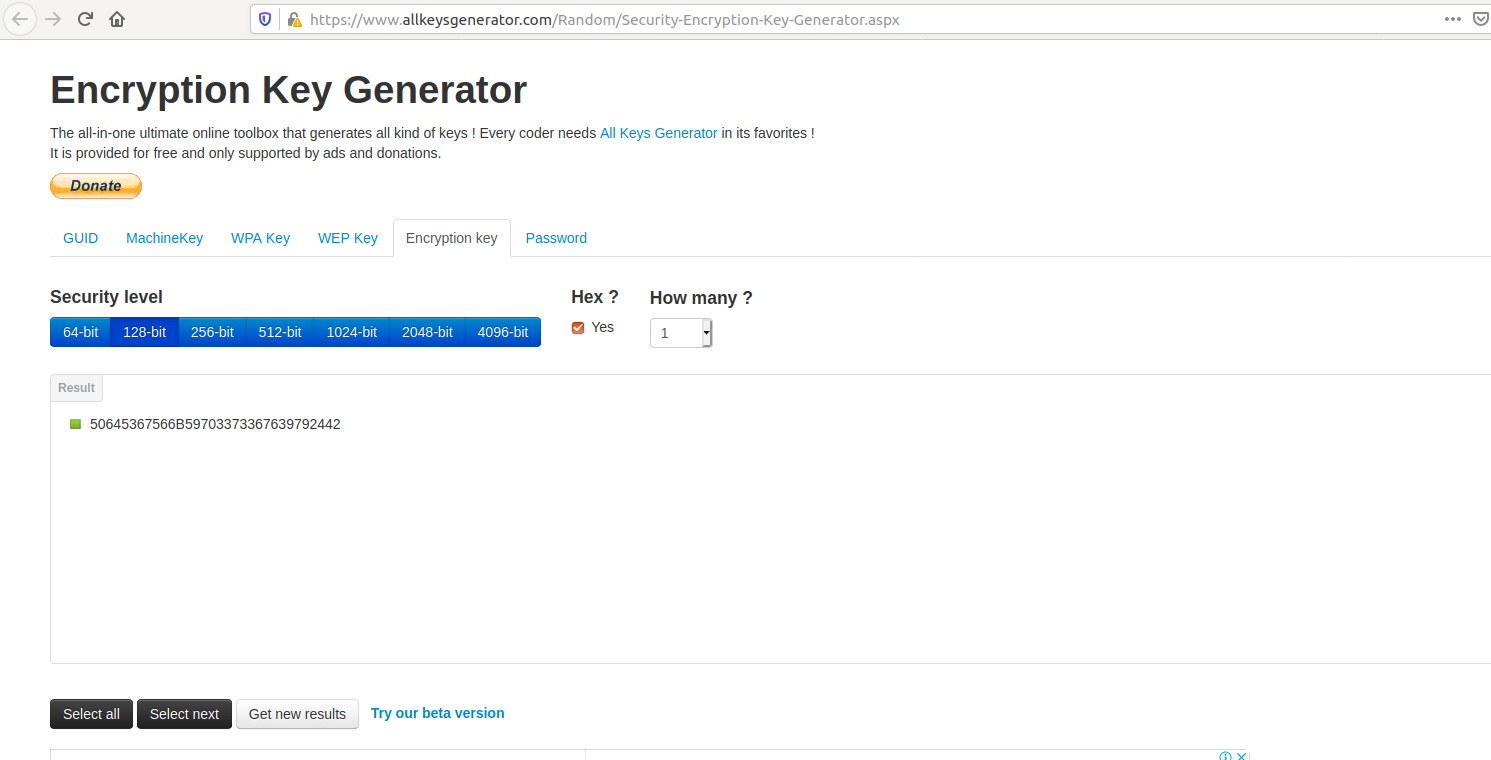
Task: Click the browser back arrow button
Action: click(20, 19)
